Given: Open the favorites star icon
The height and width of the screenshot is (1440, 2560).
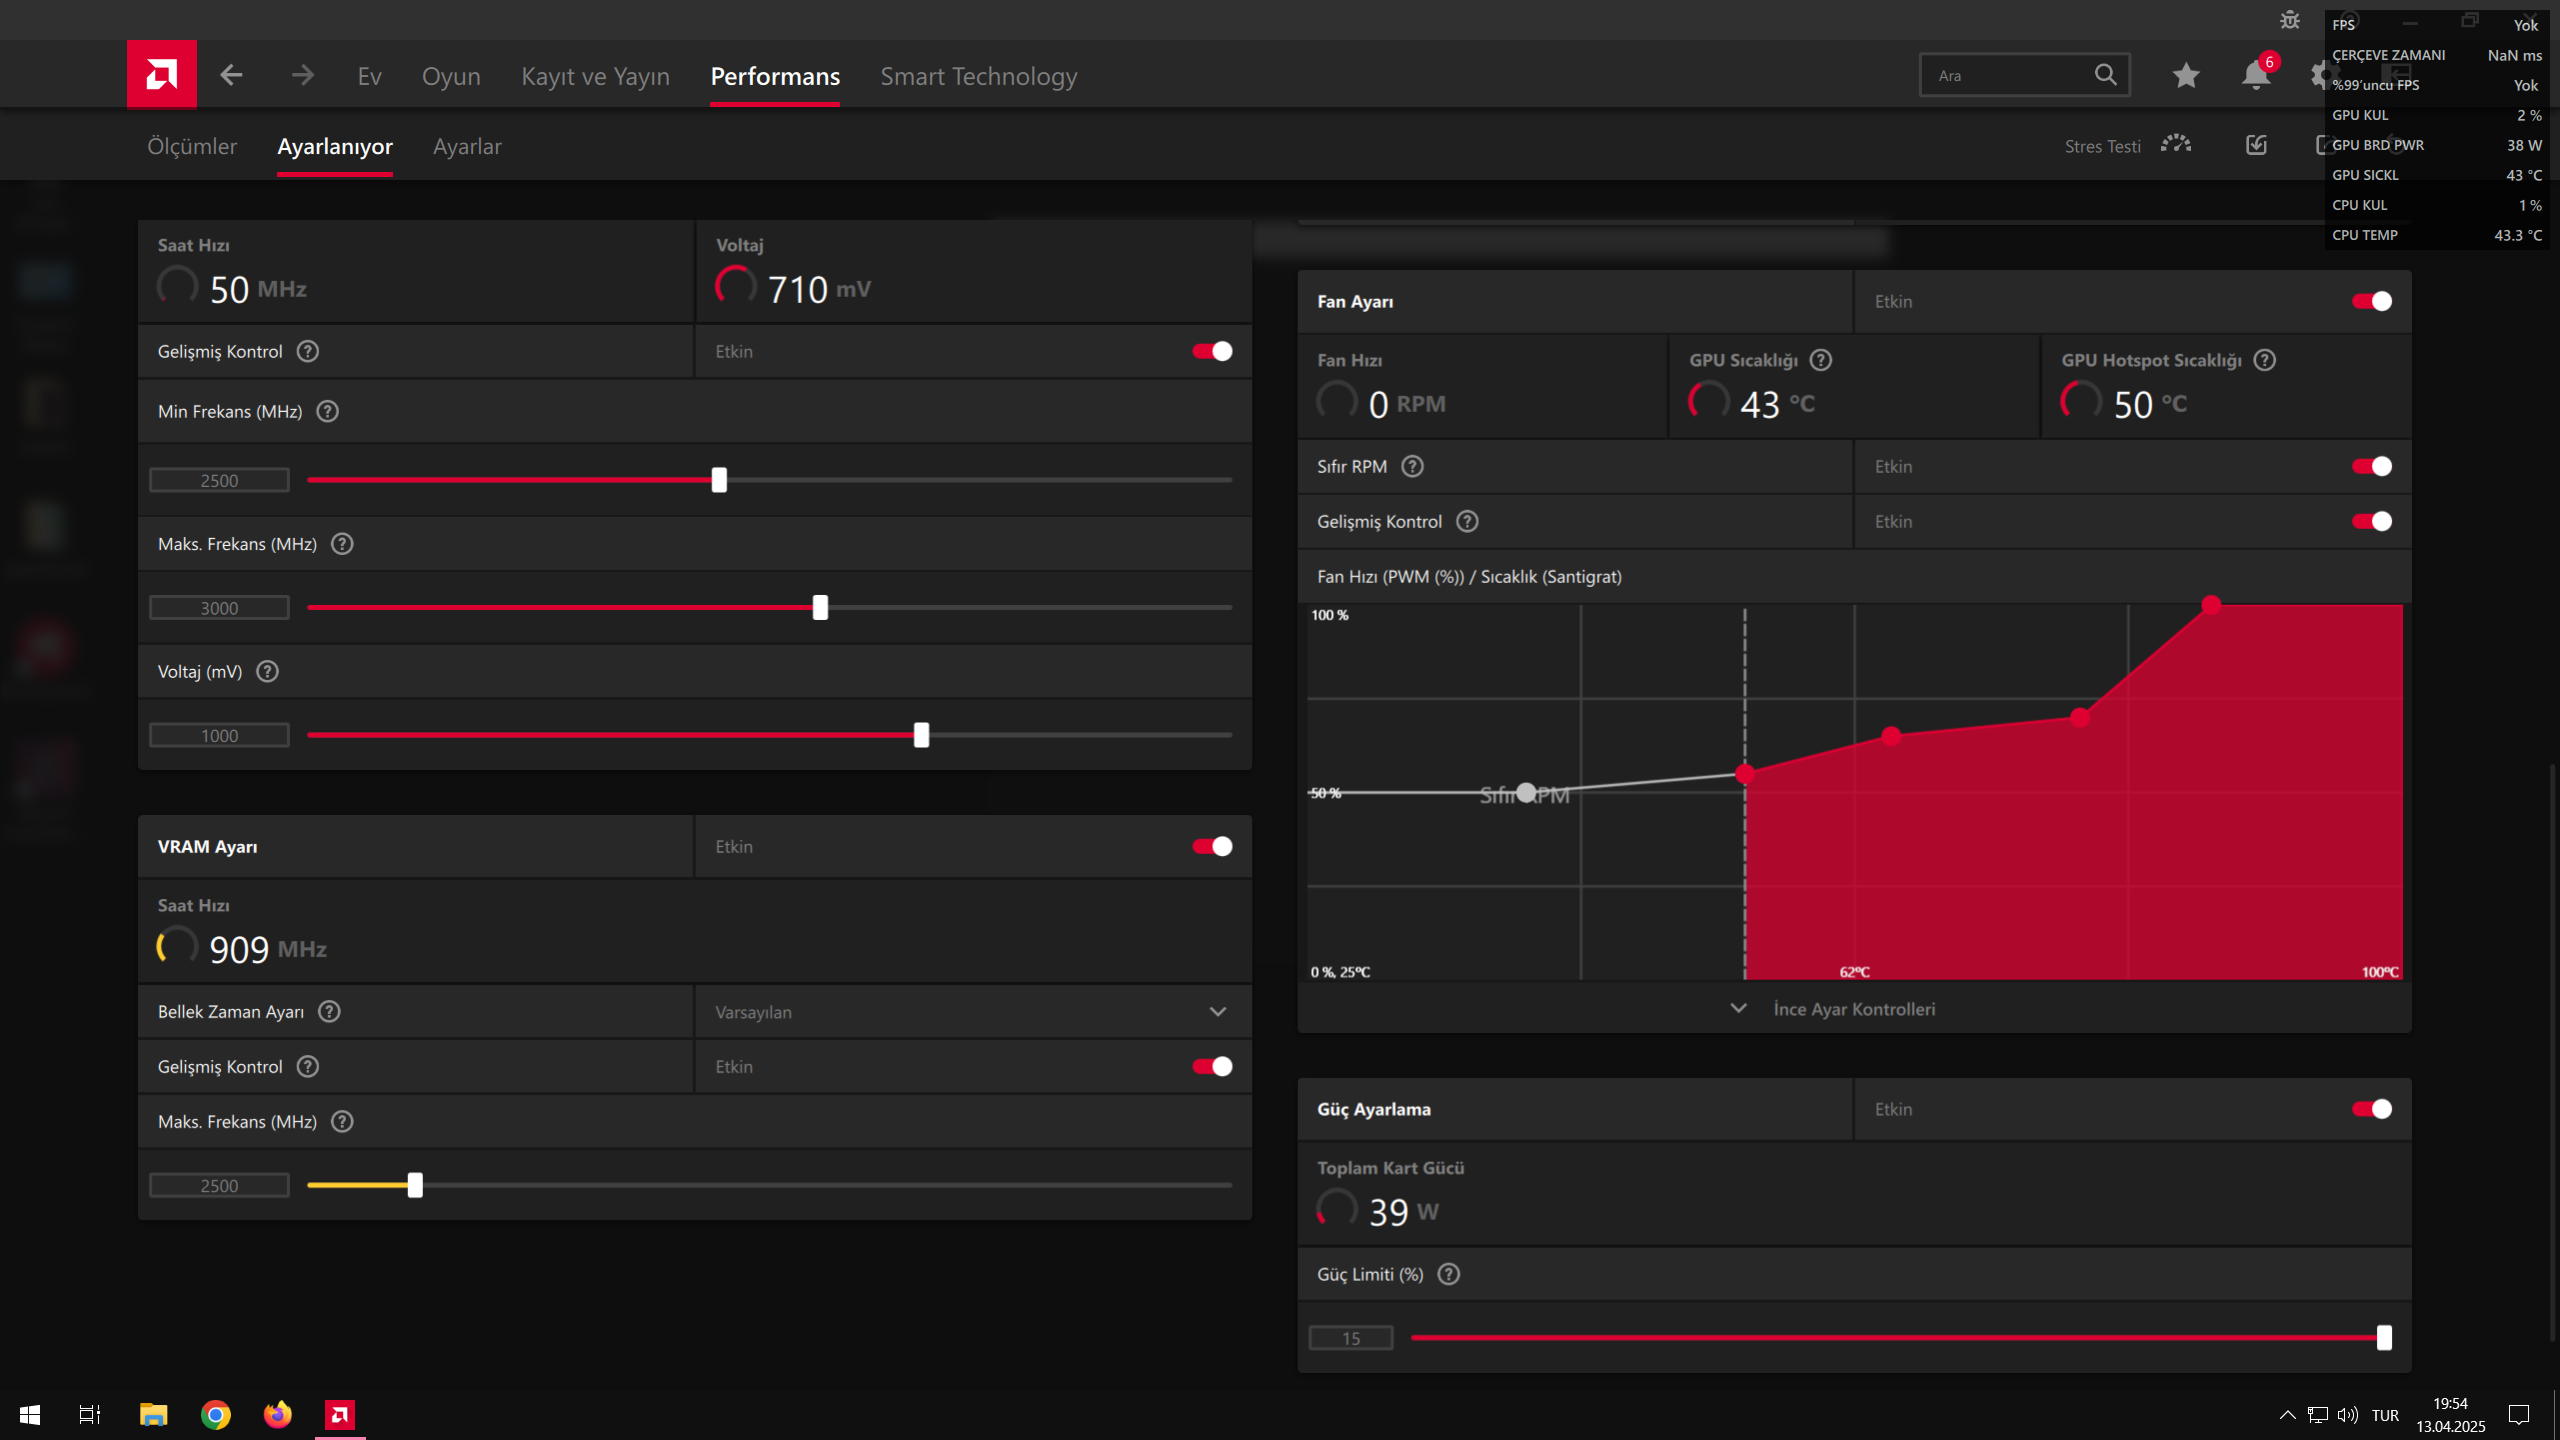Looking at the screenshot, I should click(2185, 75).
